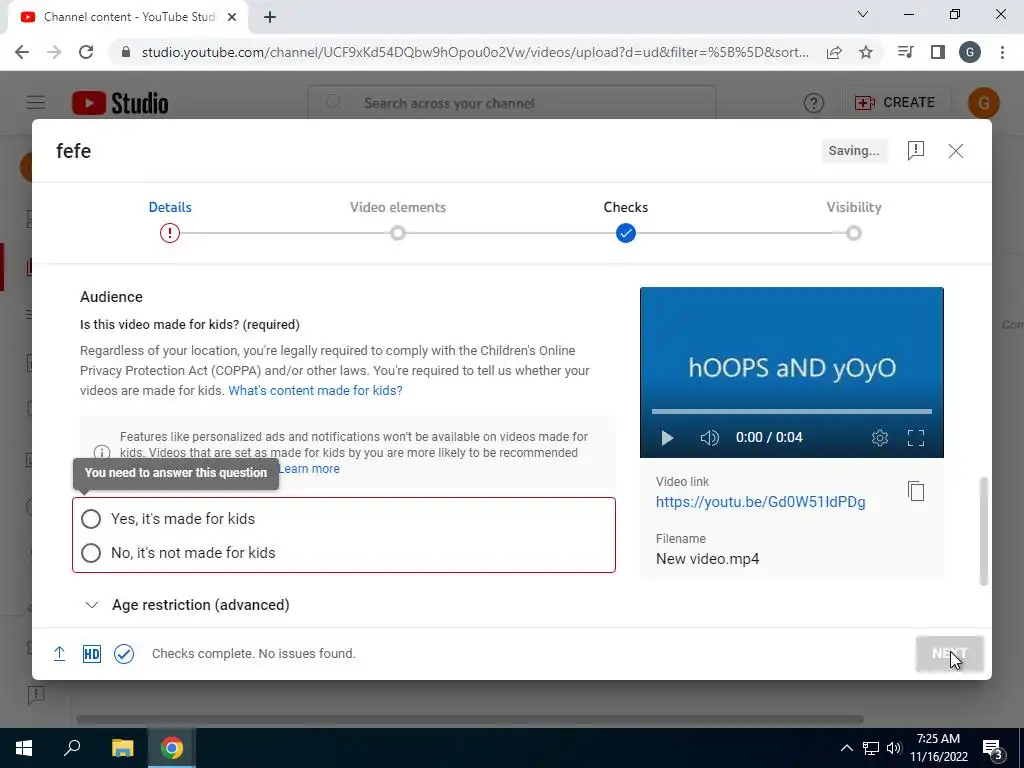The height and width of the screenshot is (768, 1024).
Task: Open video preview settings gear
Action: click(x=880, y=438)
